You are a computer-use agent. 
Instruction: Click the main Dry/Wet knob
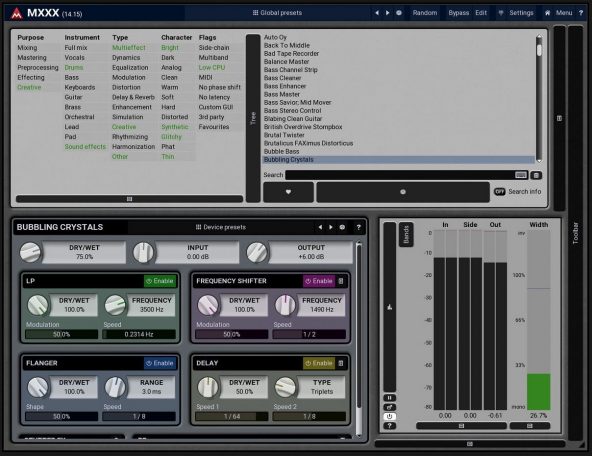tap(30, 253)
